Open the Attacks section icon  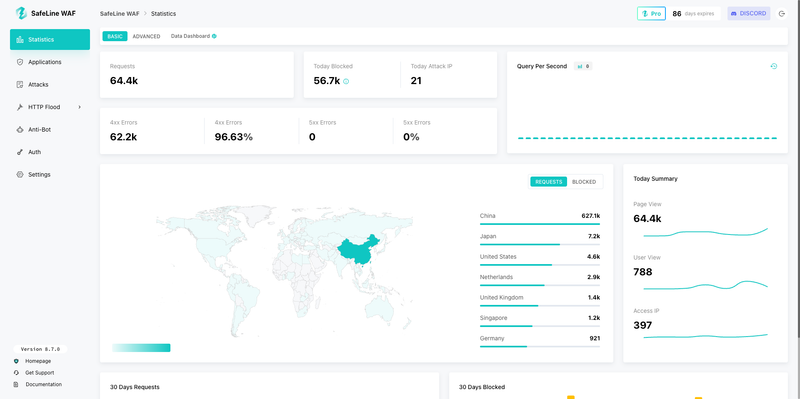pos(20,84)
